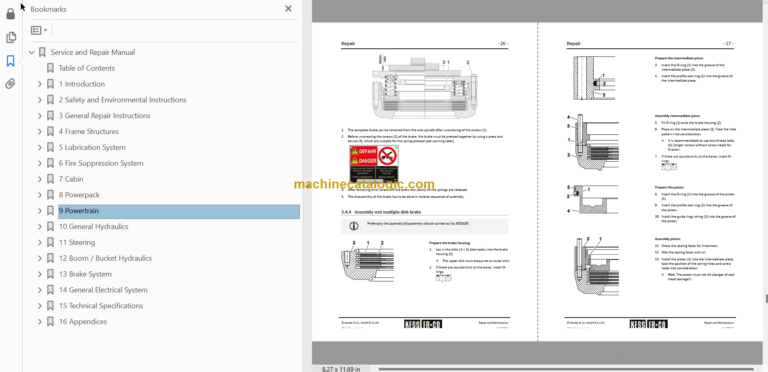This screenshot has height=372, width=768.
Task: Open 5 Lubrication System bookmark
Action: (92, 147)
